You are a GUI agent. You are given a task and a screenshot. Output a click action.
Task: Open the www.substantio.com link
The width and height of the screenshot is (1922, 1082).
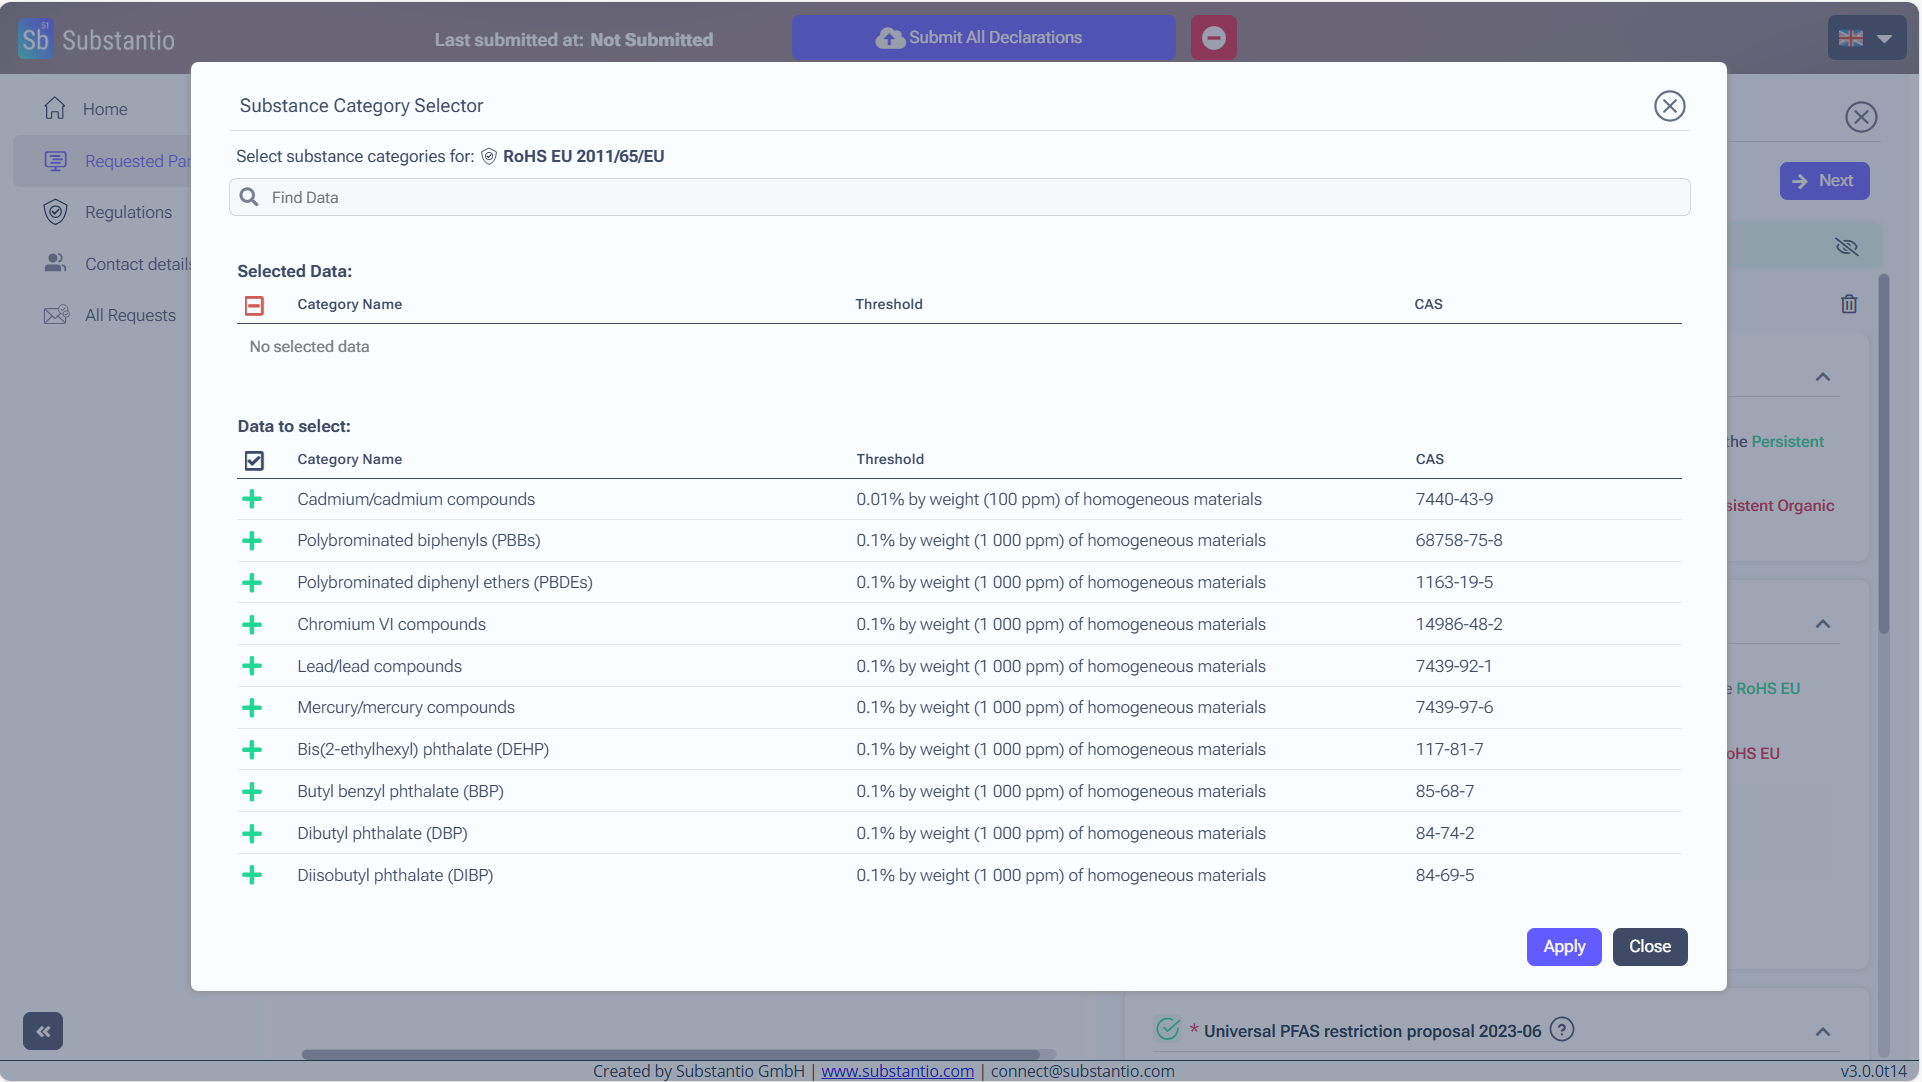coord(897,1071)
